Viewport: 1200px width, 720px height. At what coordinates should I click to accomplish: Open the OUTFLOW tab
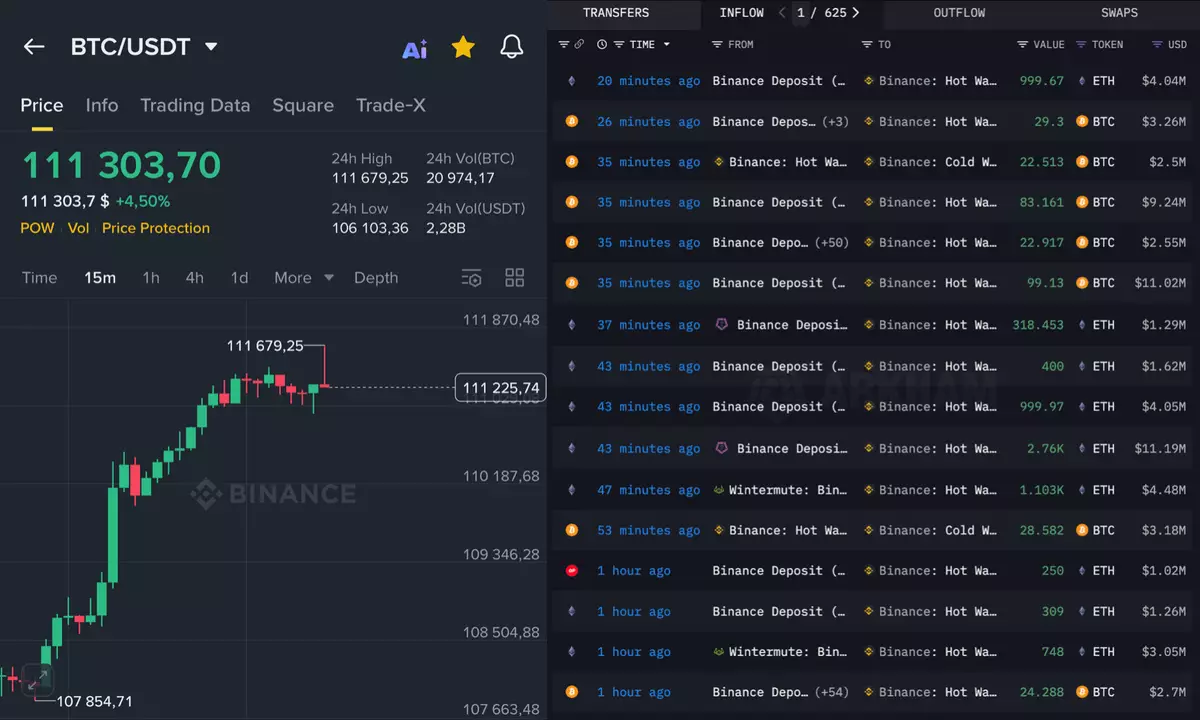959,13
